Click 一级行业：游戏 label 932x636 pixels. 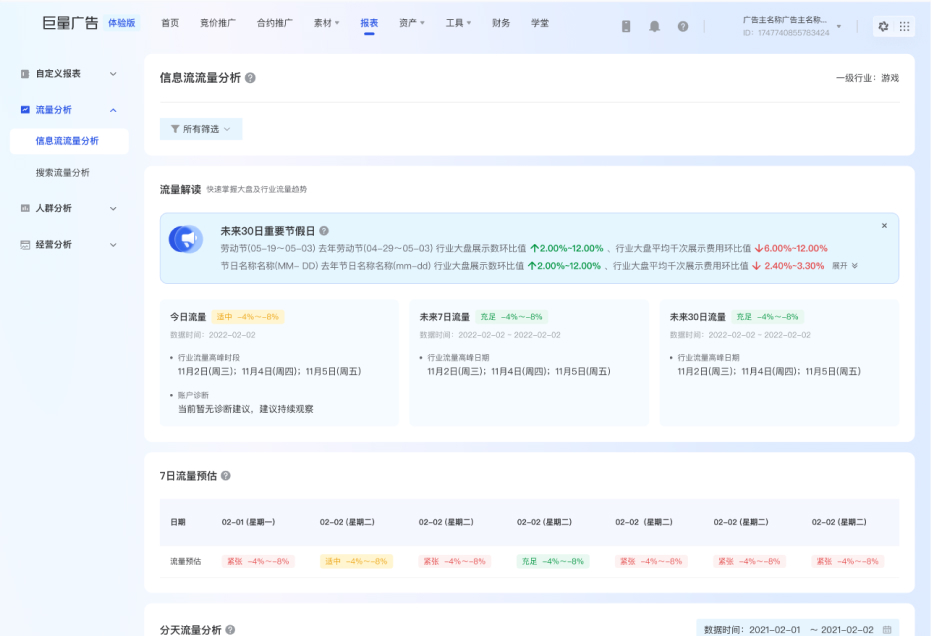[867, 78]
